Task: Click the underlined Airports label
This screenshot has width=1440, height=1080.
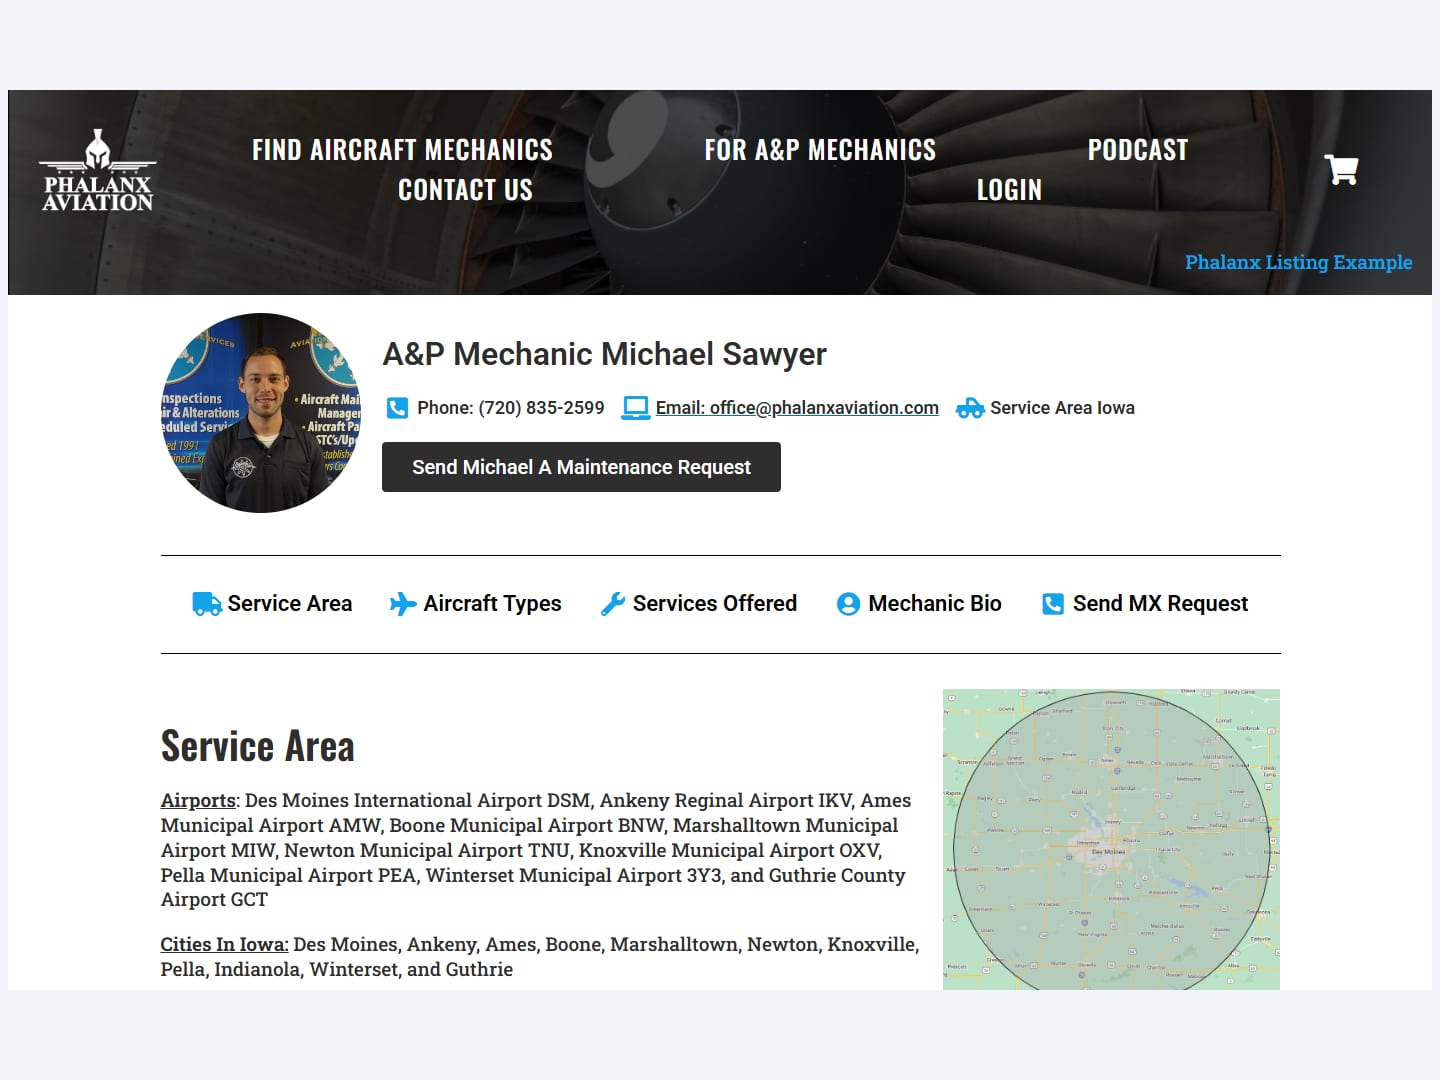Action: point(198,800)
